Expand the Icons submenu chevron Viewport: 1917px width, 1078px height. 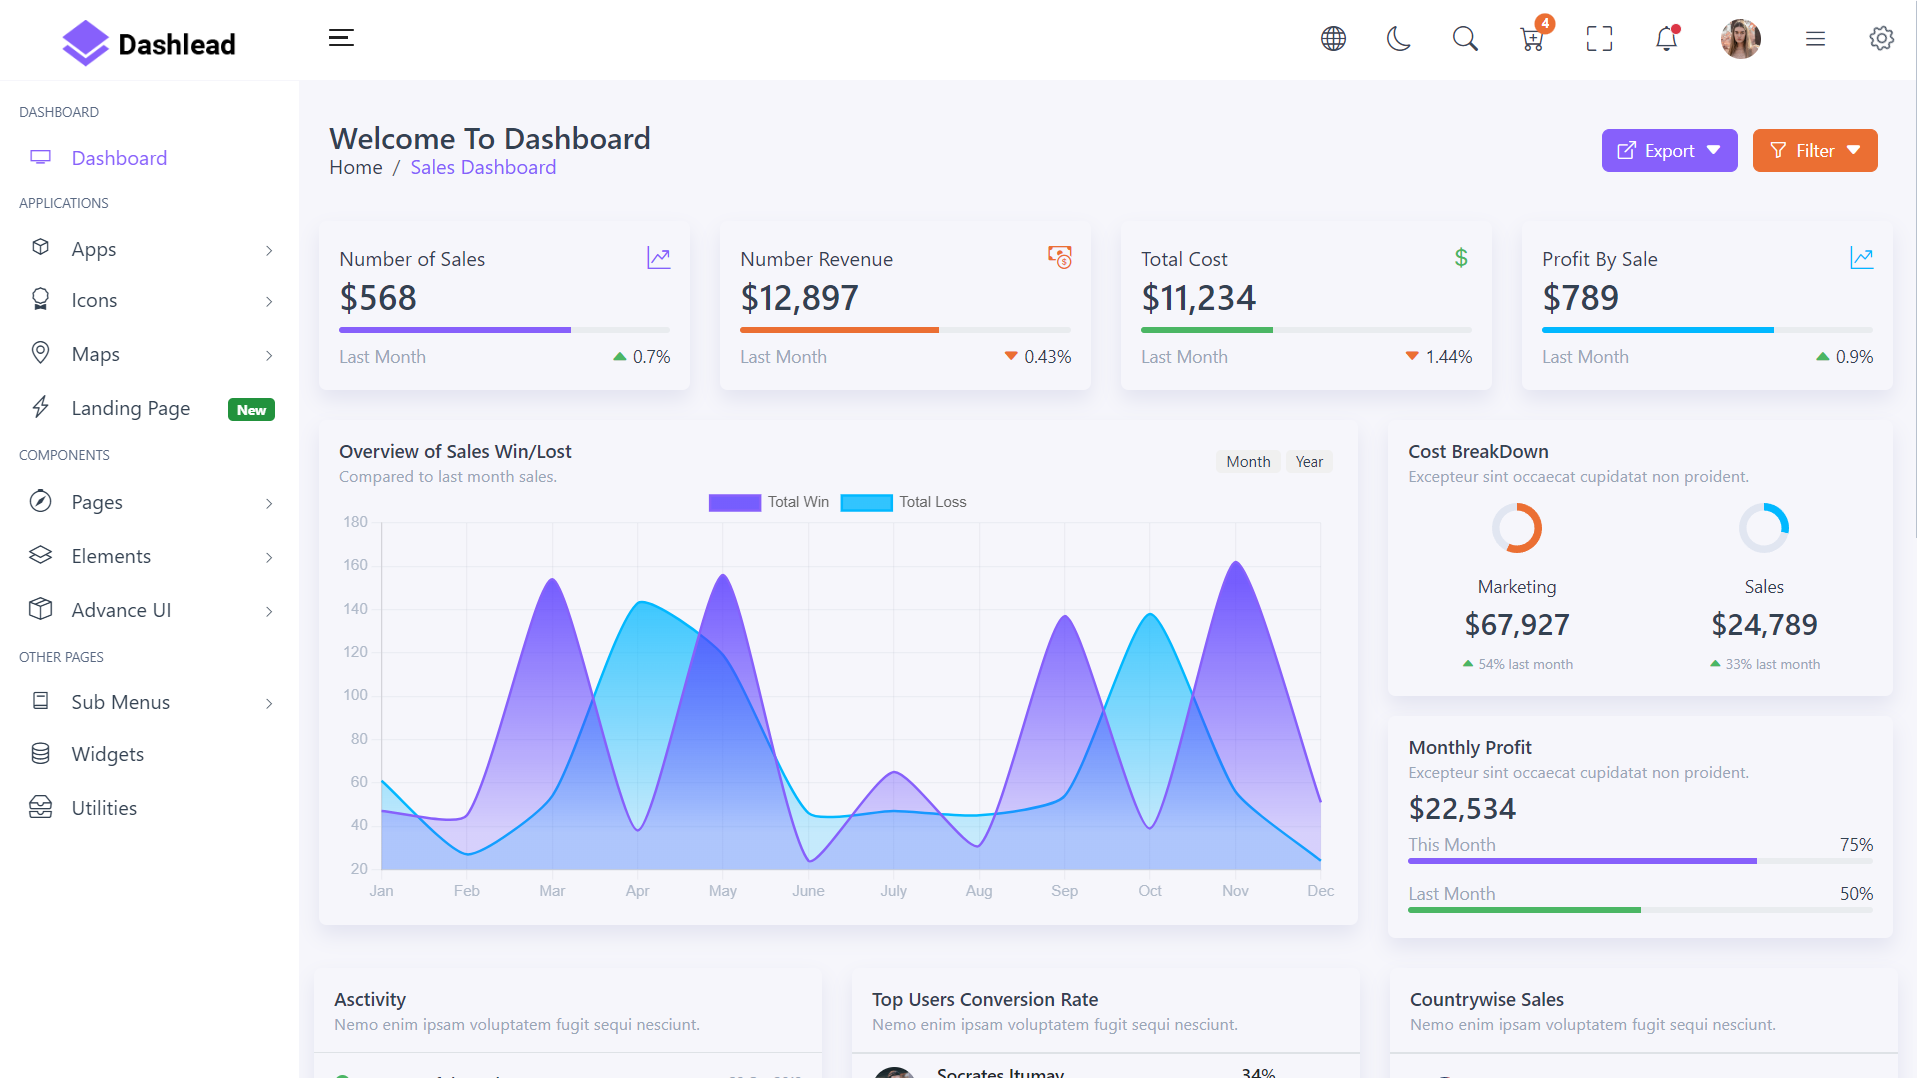(x=269, y=301)
